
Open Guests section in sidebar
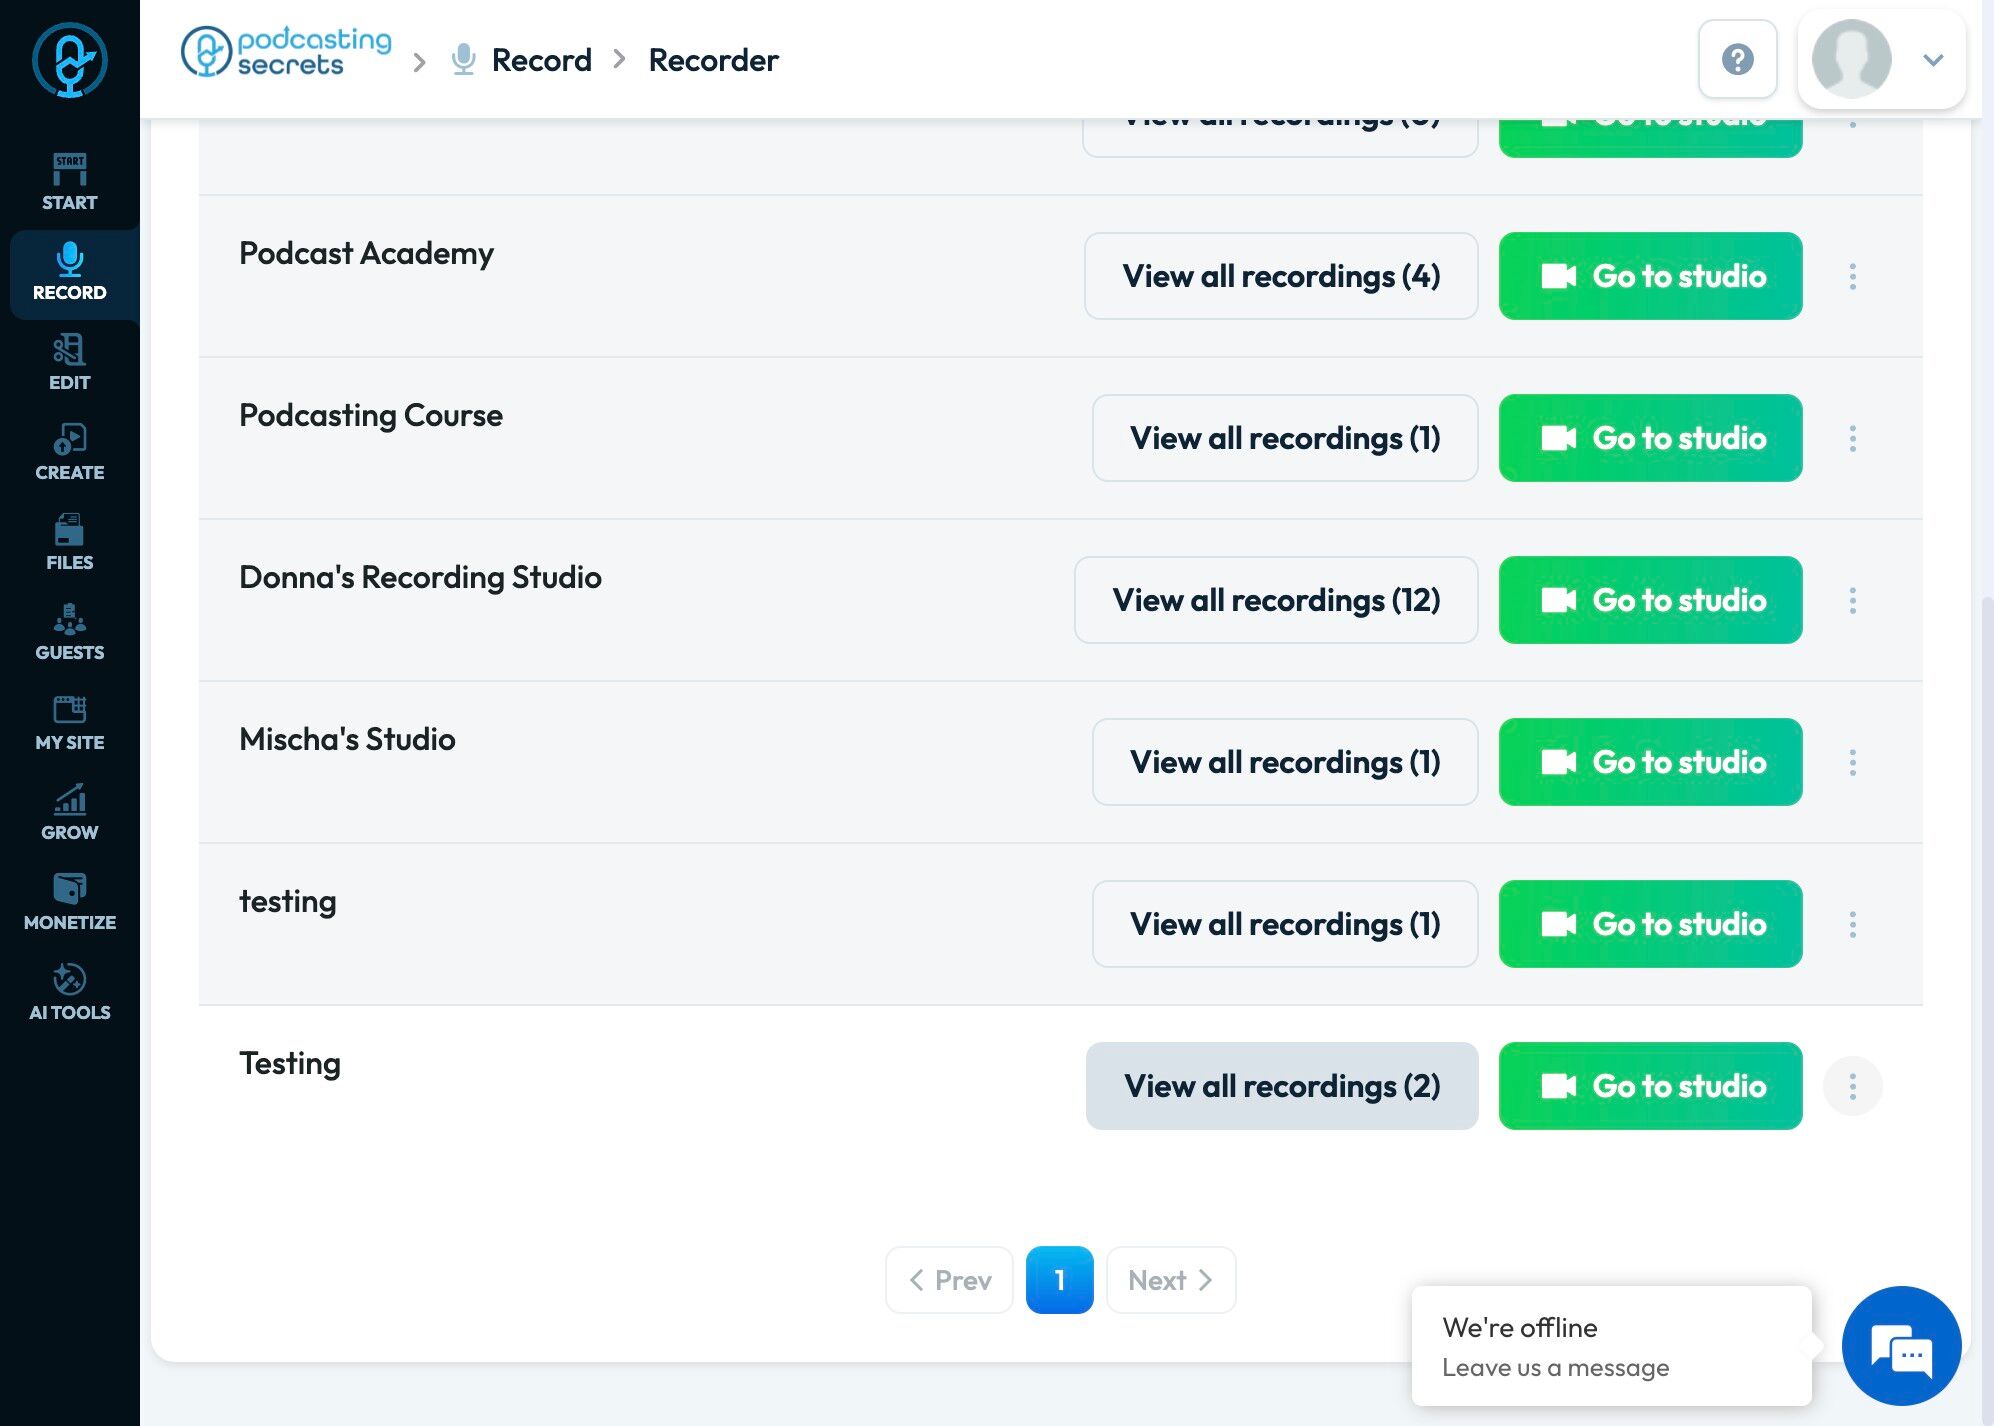[69, 631]
